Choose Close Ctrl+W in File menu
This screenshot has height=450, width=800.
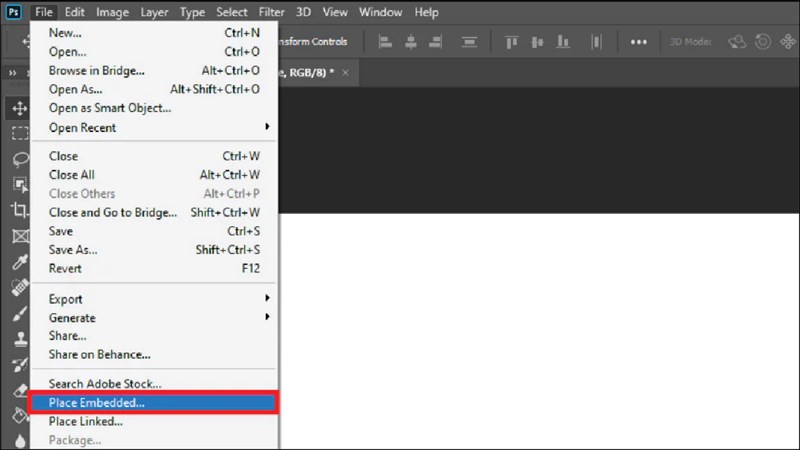[153, 156]
